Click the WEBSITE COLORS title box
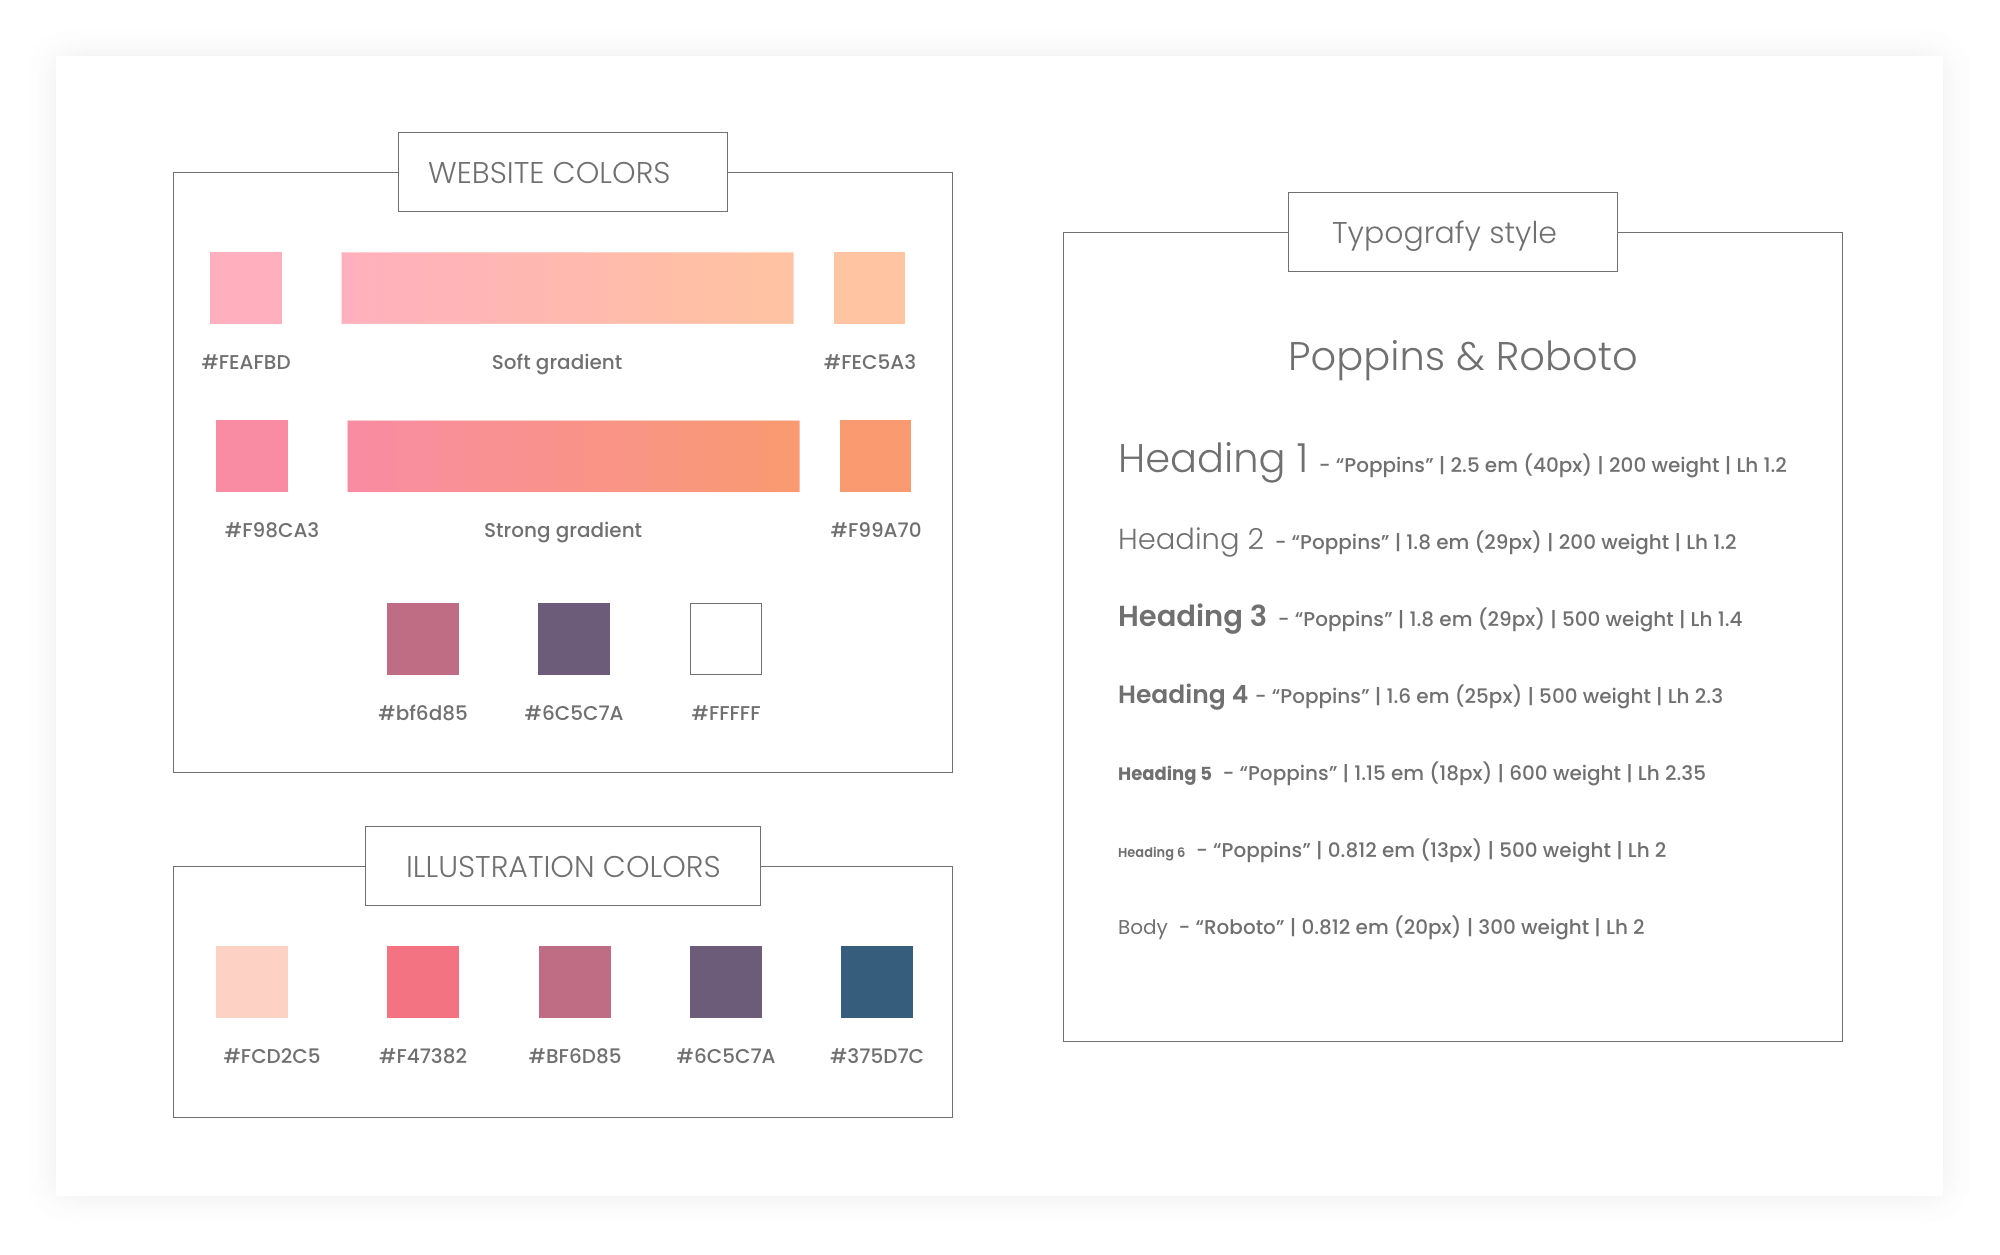2000x1255 pixels. (x=562, y=172)
